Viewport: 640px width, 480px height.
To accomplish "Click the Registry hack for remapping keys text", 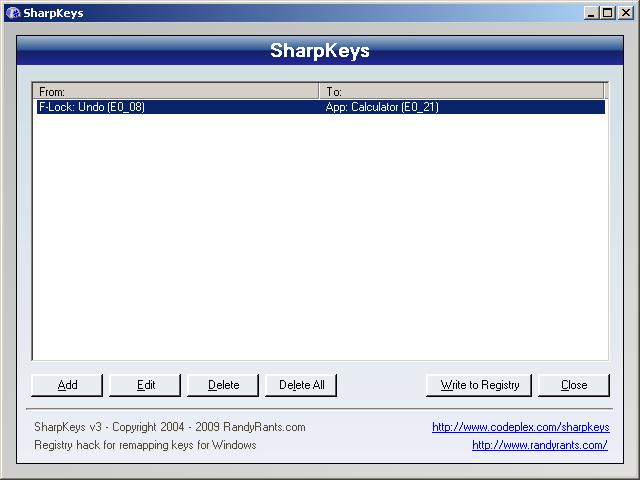I will tap(145, 445).
